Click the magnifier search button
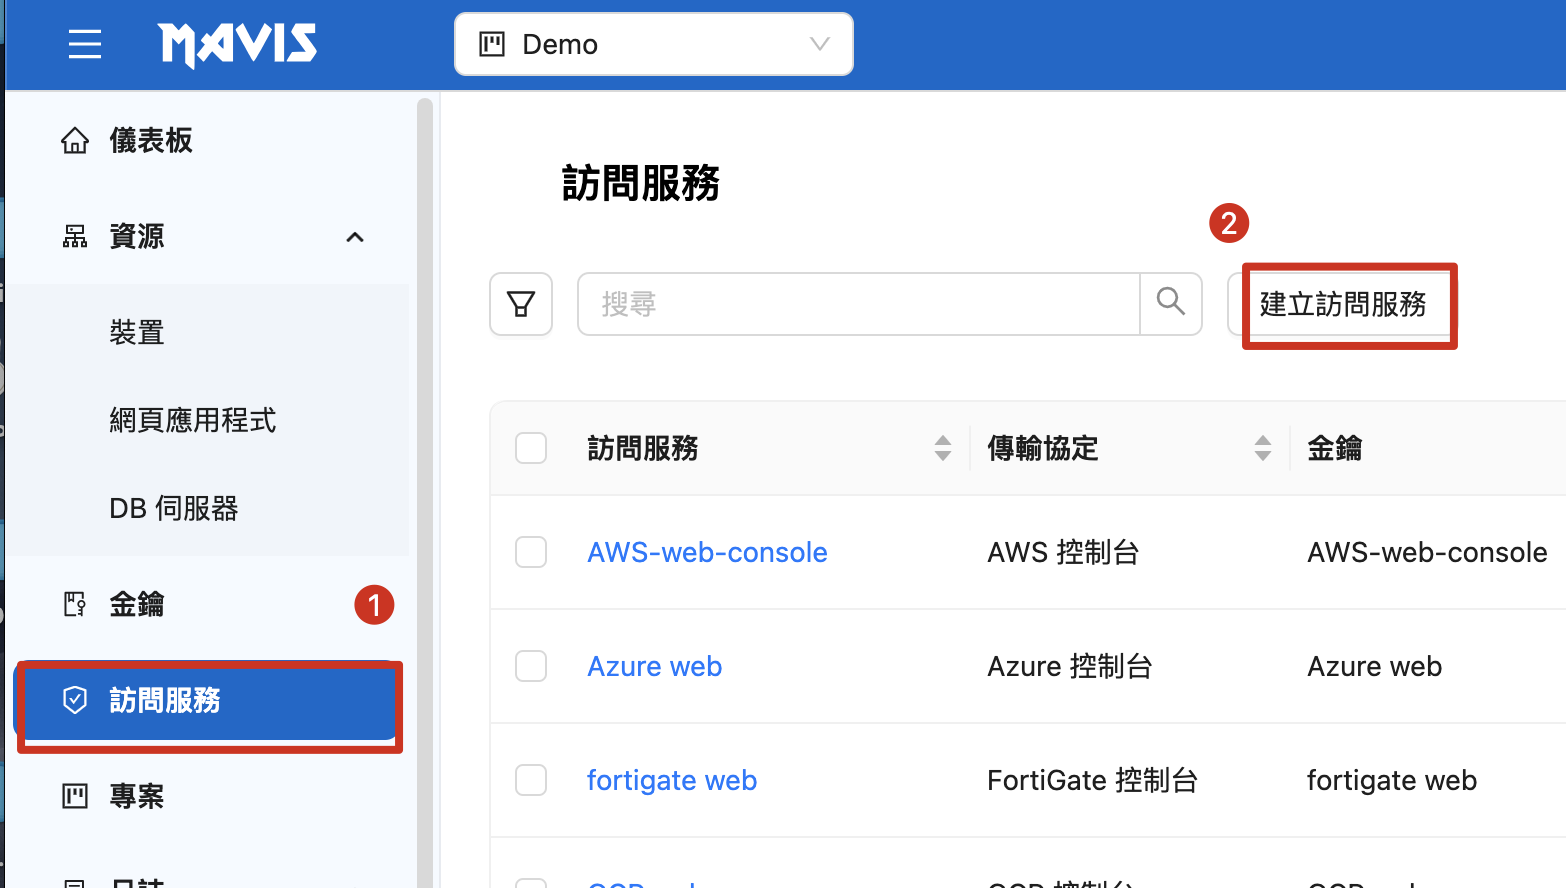The image size is (1566, 888). tap(1171, 304)
